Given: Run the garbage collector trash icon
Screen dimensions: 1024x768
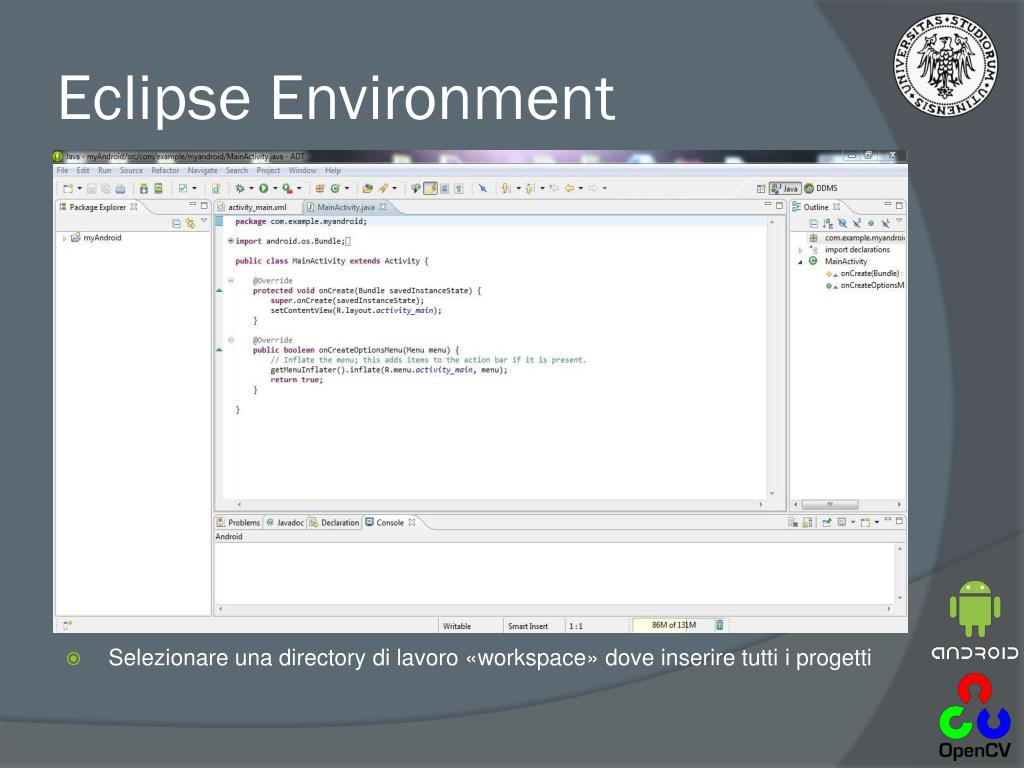Looking at the screenshot, I should [x=719, y=625].
